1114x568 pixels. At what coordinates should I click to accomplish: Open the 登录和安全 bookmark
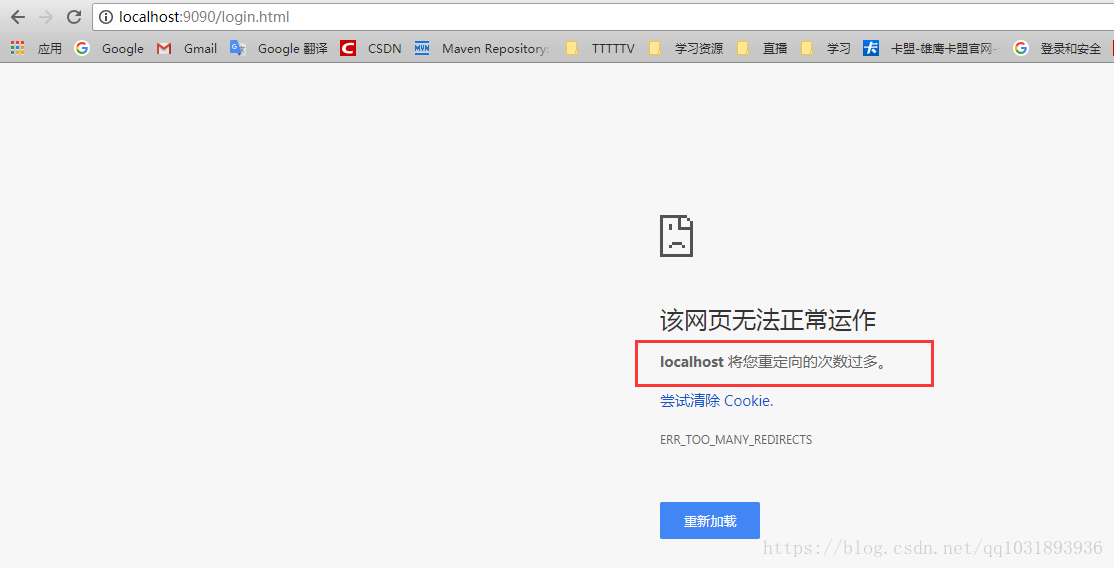click(1071, 48)
